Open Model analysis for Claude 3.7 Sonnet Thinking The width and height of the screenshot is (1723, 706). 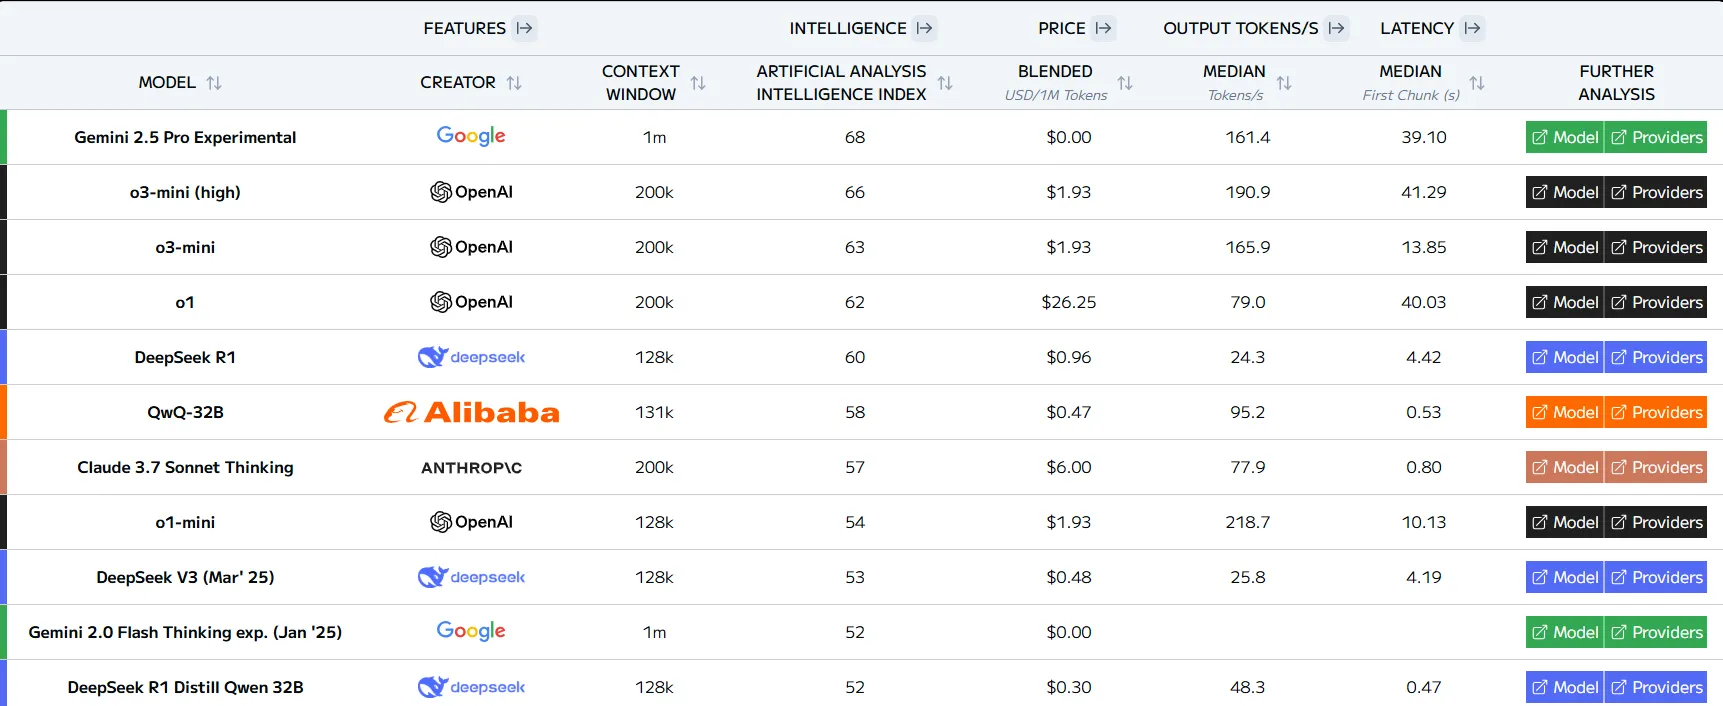tap(1565, 467)
